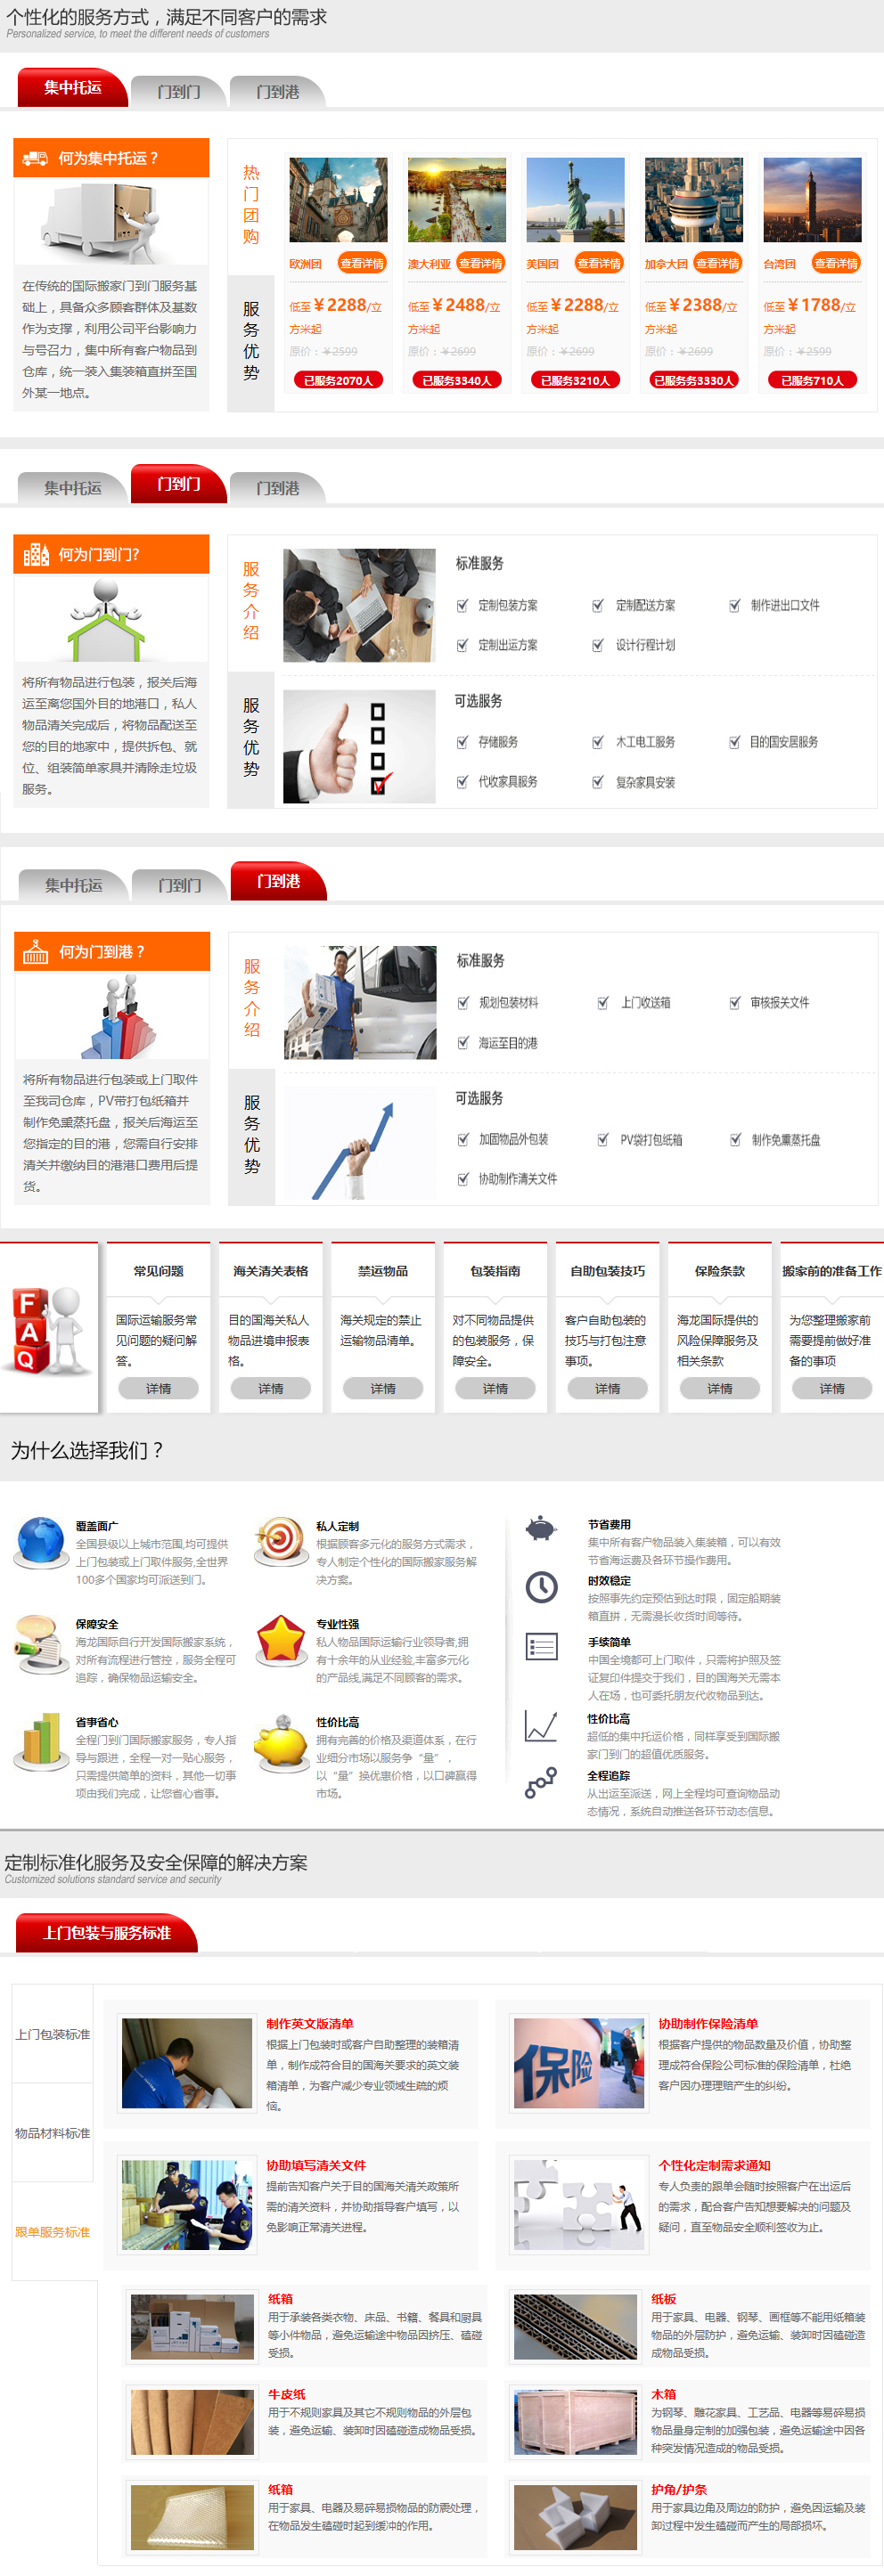884x2576 pixels.
Task: Open the 协助填写清关文件 link
Action: pyautogui.click(x=316, y=2165)
